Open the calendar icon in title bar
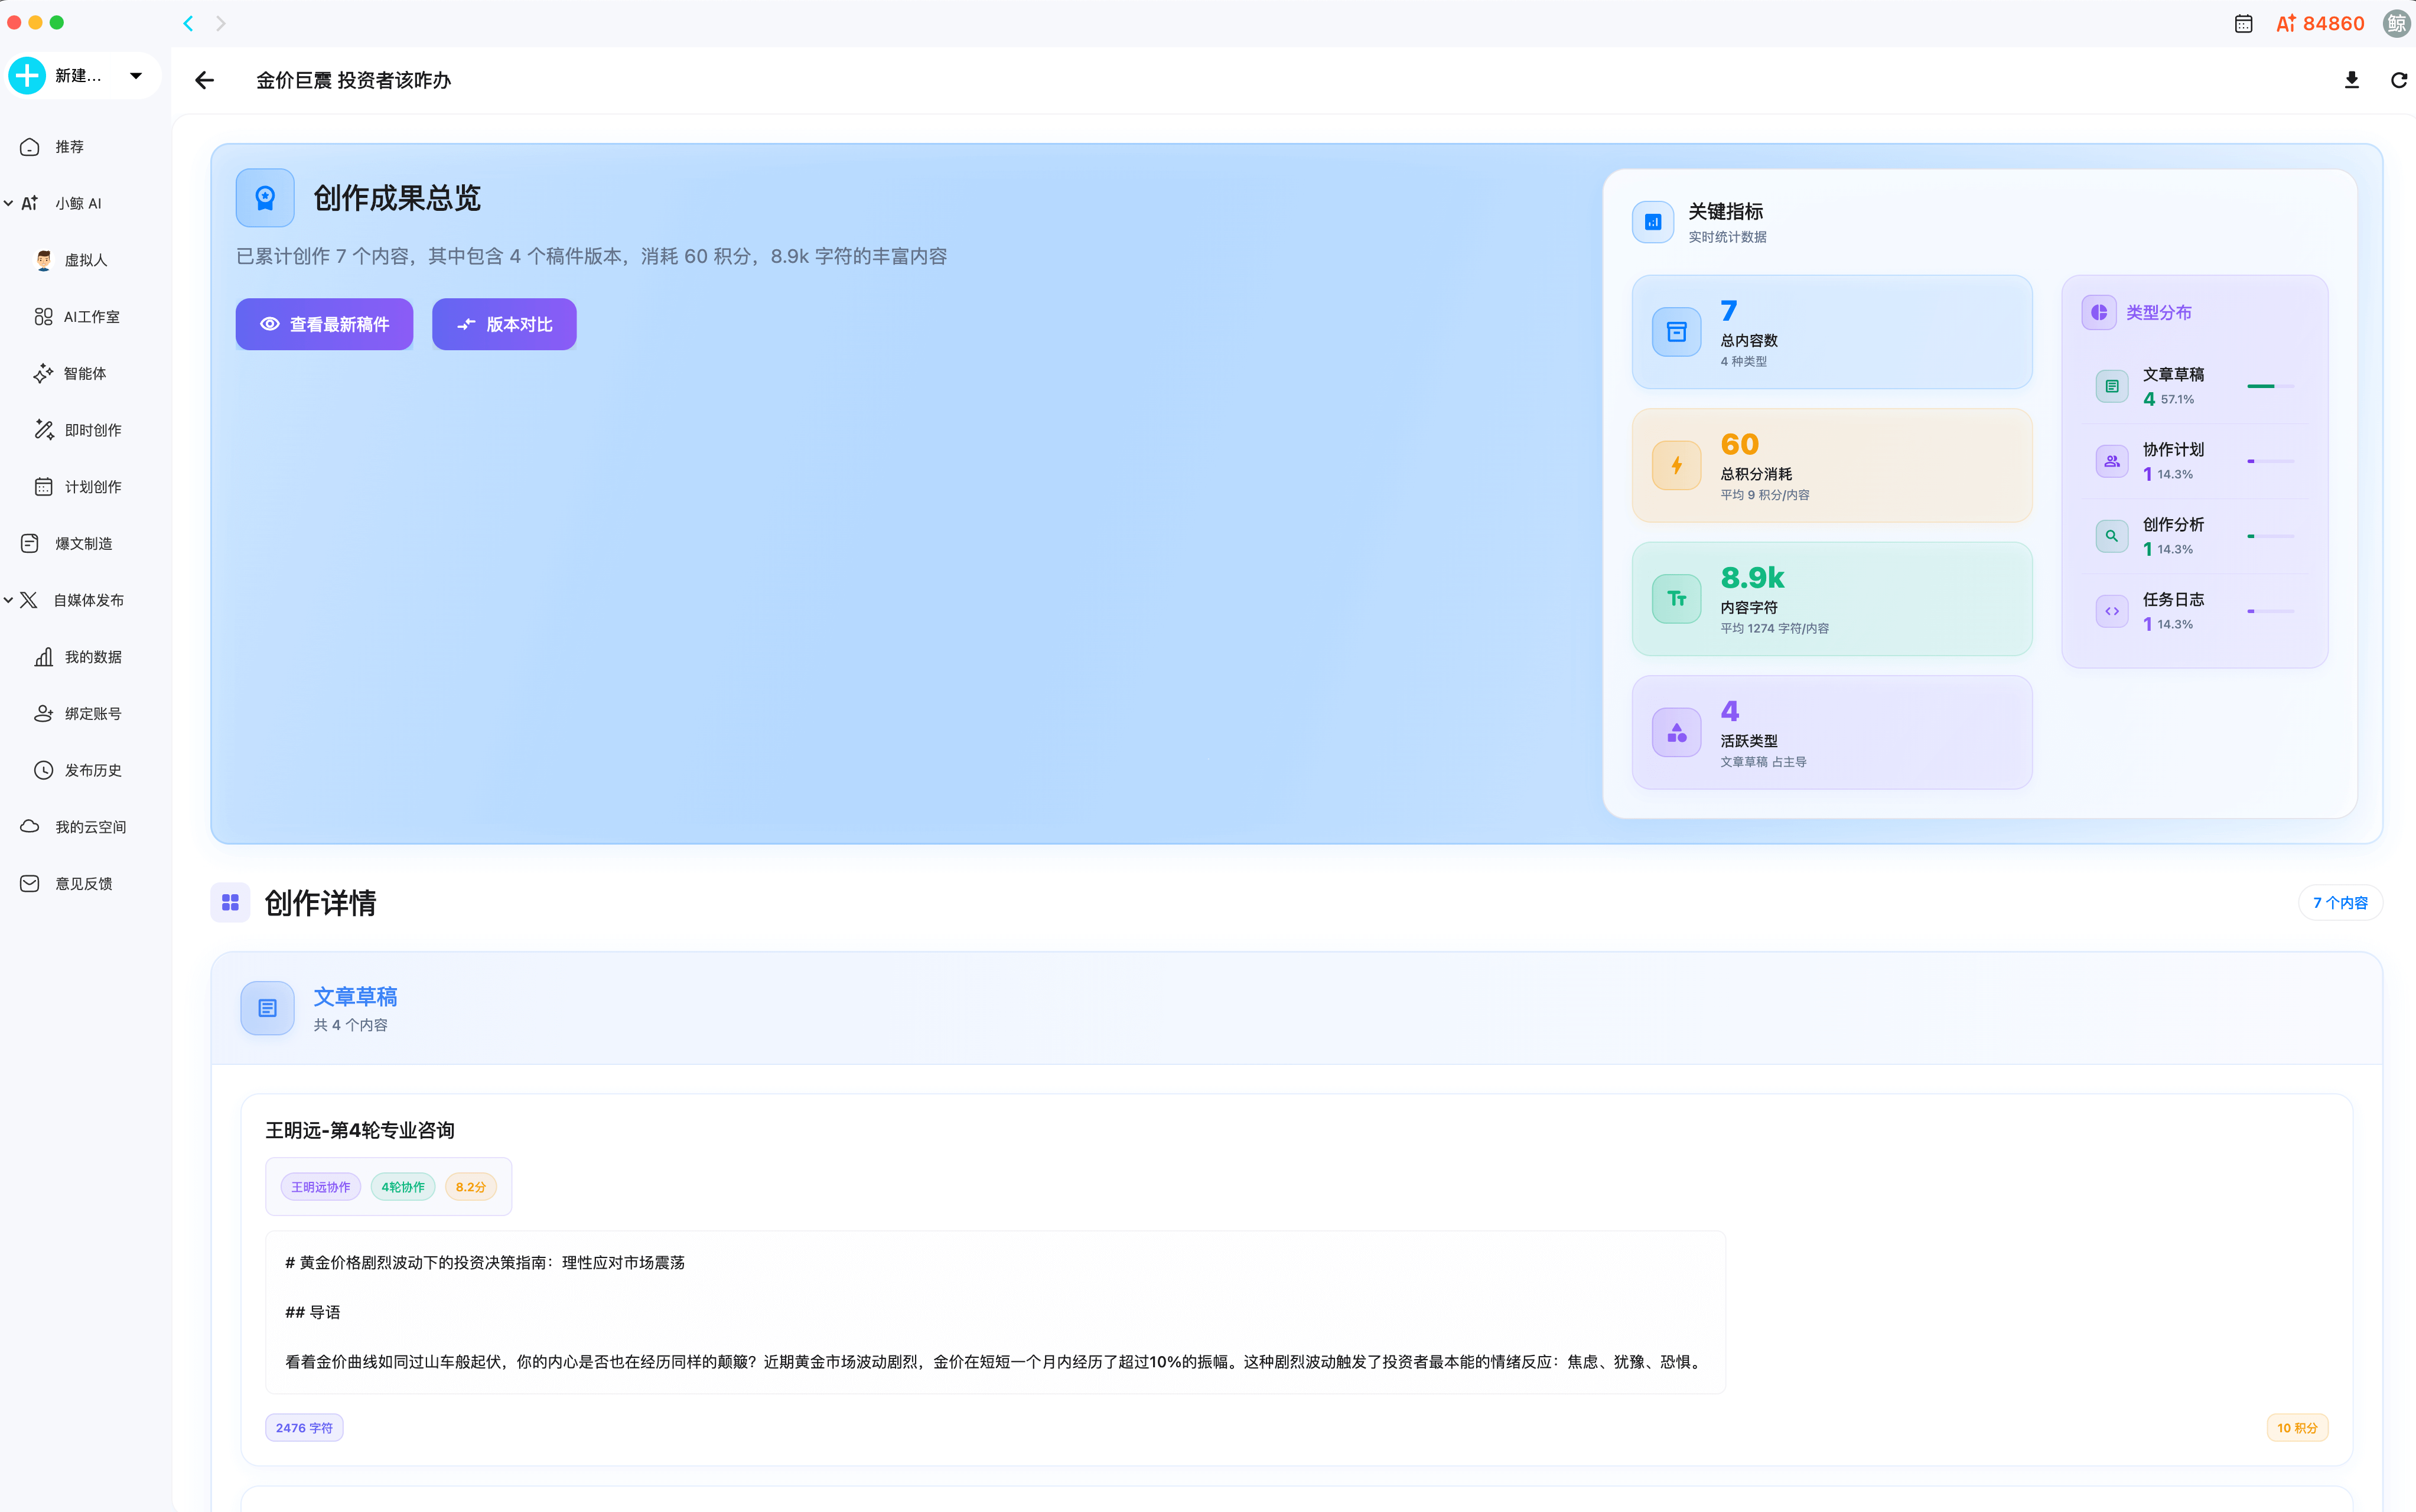This screenshot has height=1512, width=2416. (x=2243, y=24)
